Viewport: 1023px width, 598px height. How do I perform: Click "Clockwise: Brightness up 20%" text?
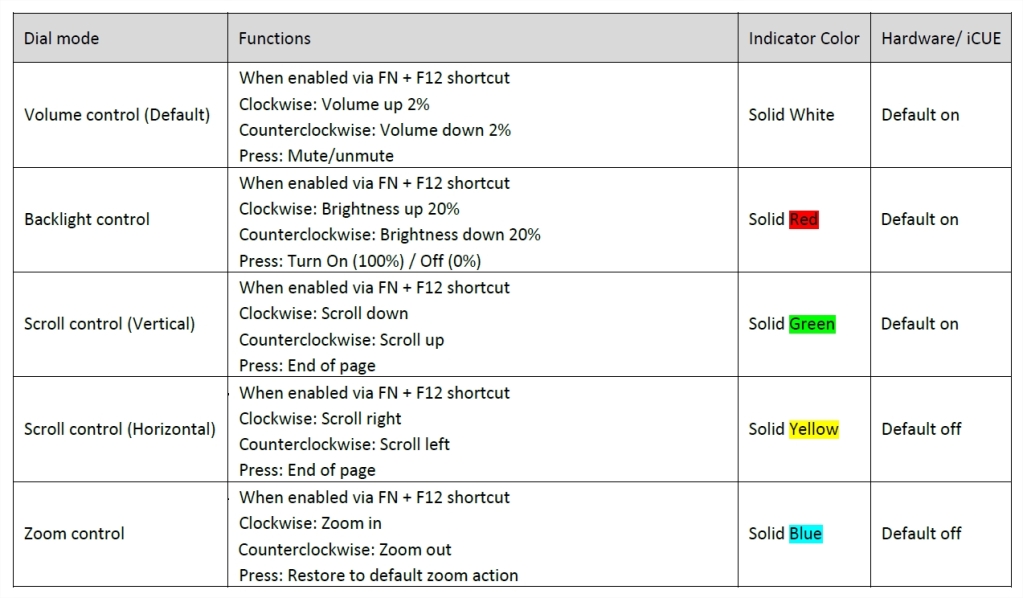(x=350, y=209)
